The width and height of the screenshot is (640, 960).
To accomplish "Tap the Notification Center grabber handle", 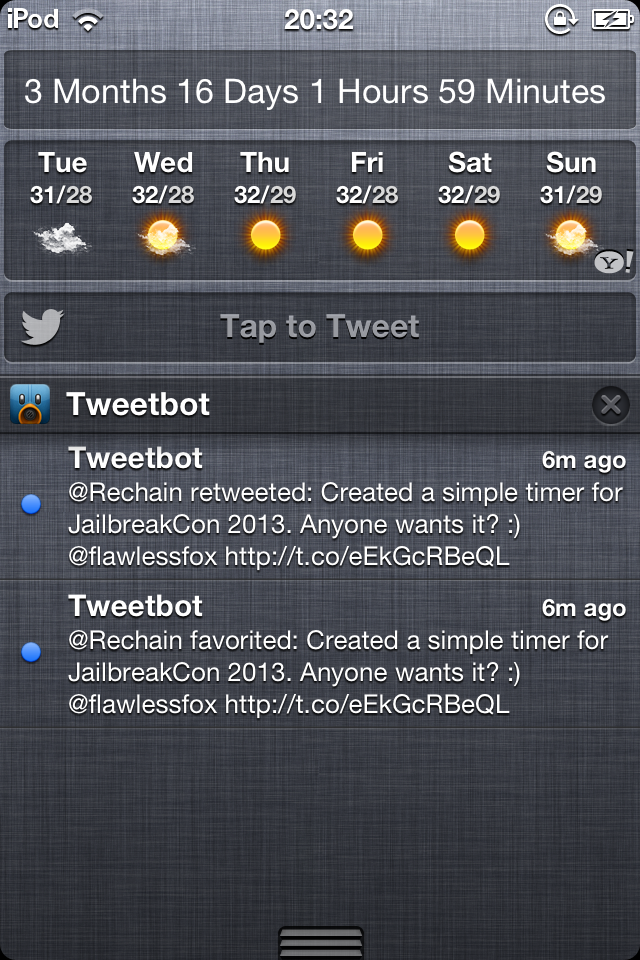I will 320,942.
